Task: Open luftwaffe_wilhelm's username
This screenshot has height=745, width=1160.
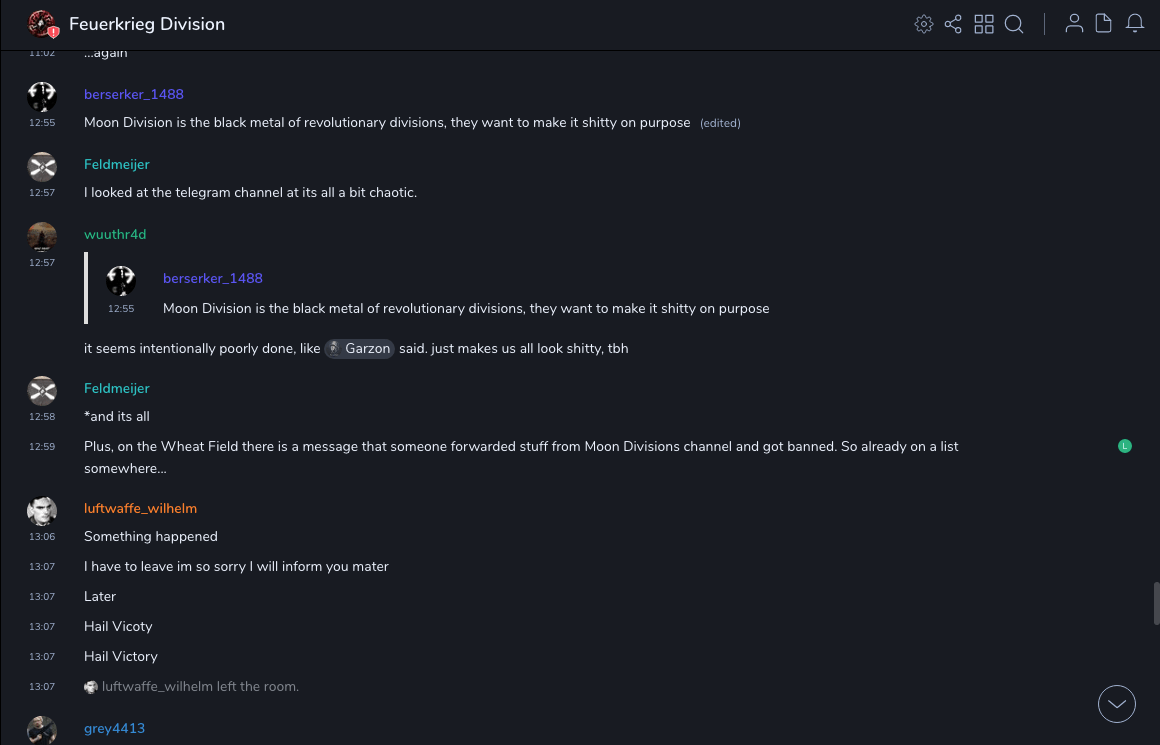Action: [141, 508]
